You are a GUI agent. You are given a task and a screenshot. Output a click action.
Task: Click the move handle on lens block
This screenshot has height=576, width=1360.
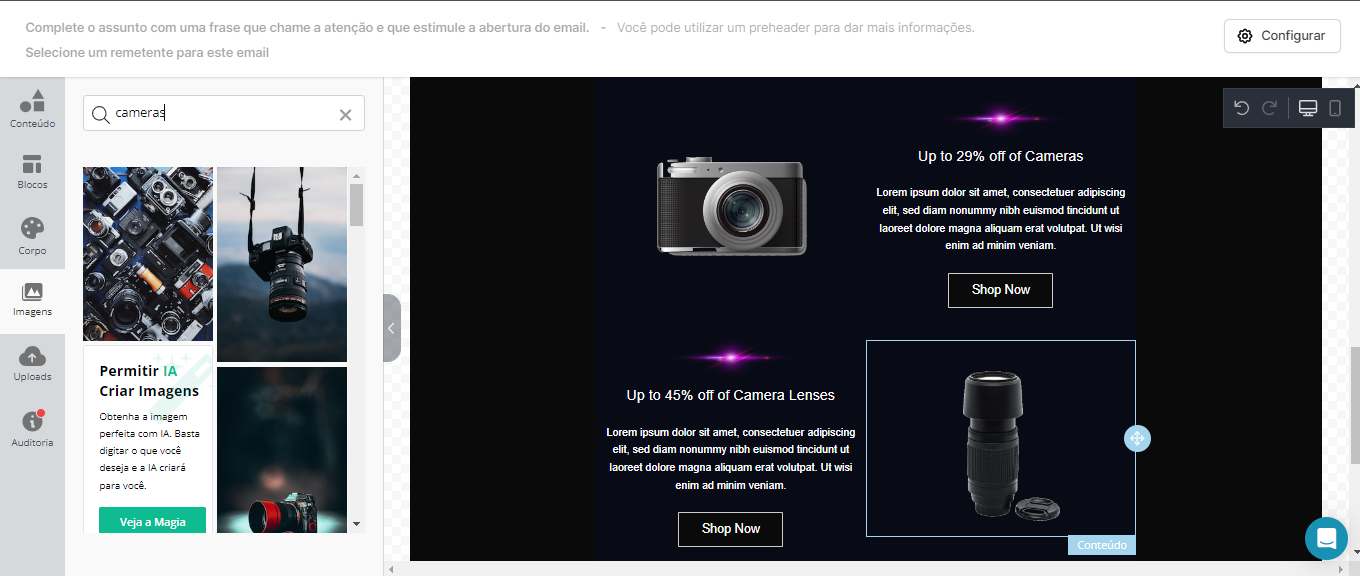point(1138,438)
